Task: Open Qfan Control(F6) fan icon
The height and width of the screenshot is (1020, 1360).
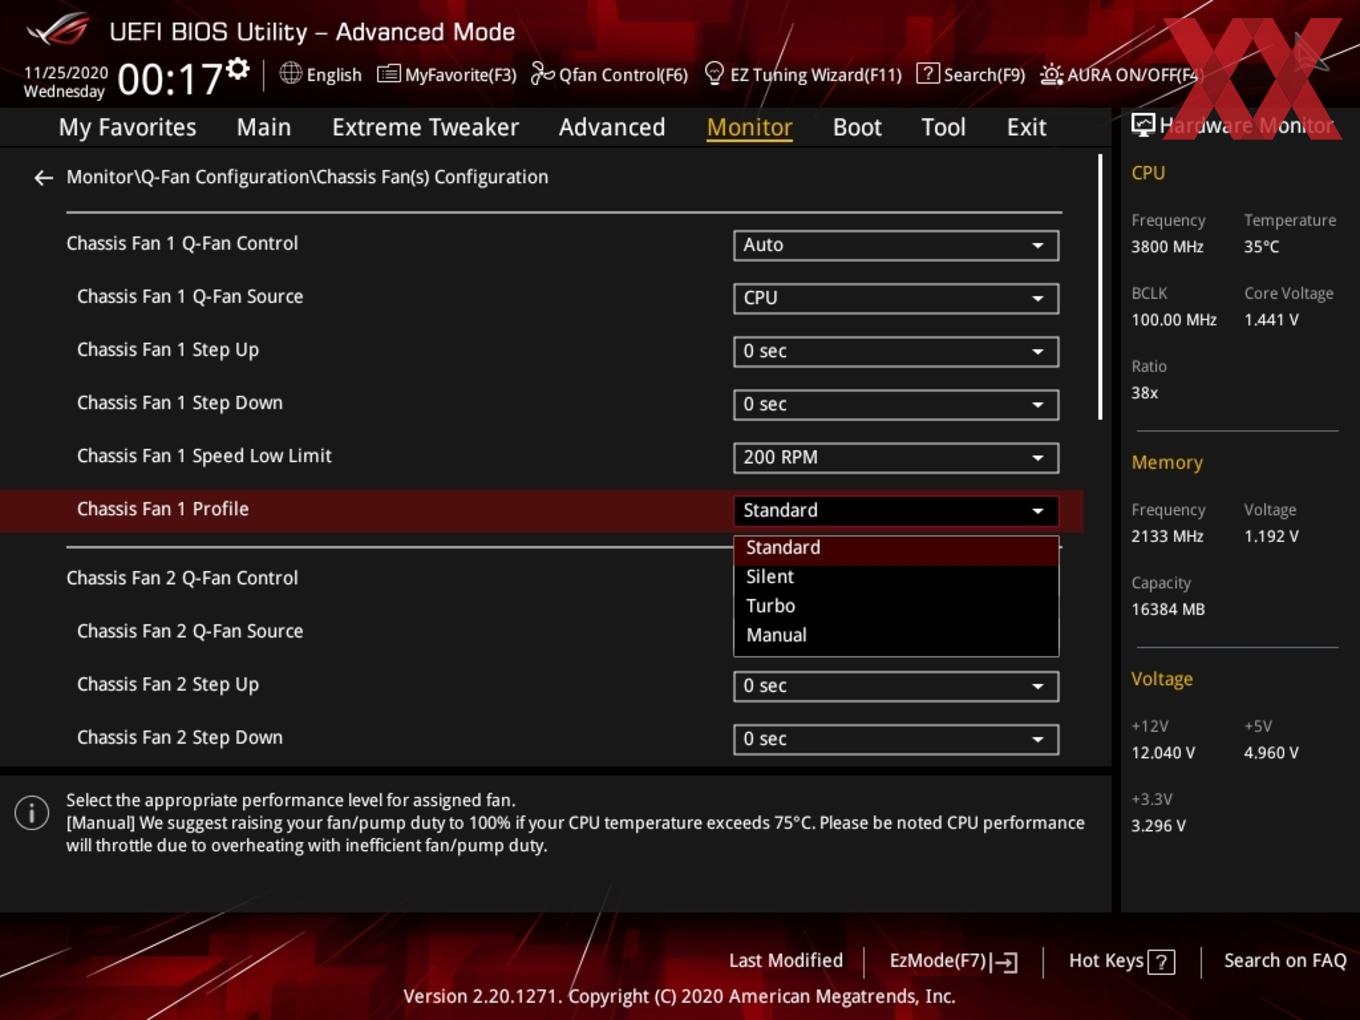Action: [x=542, y=74]
